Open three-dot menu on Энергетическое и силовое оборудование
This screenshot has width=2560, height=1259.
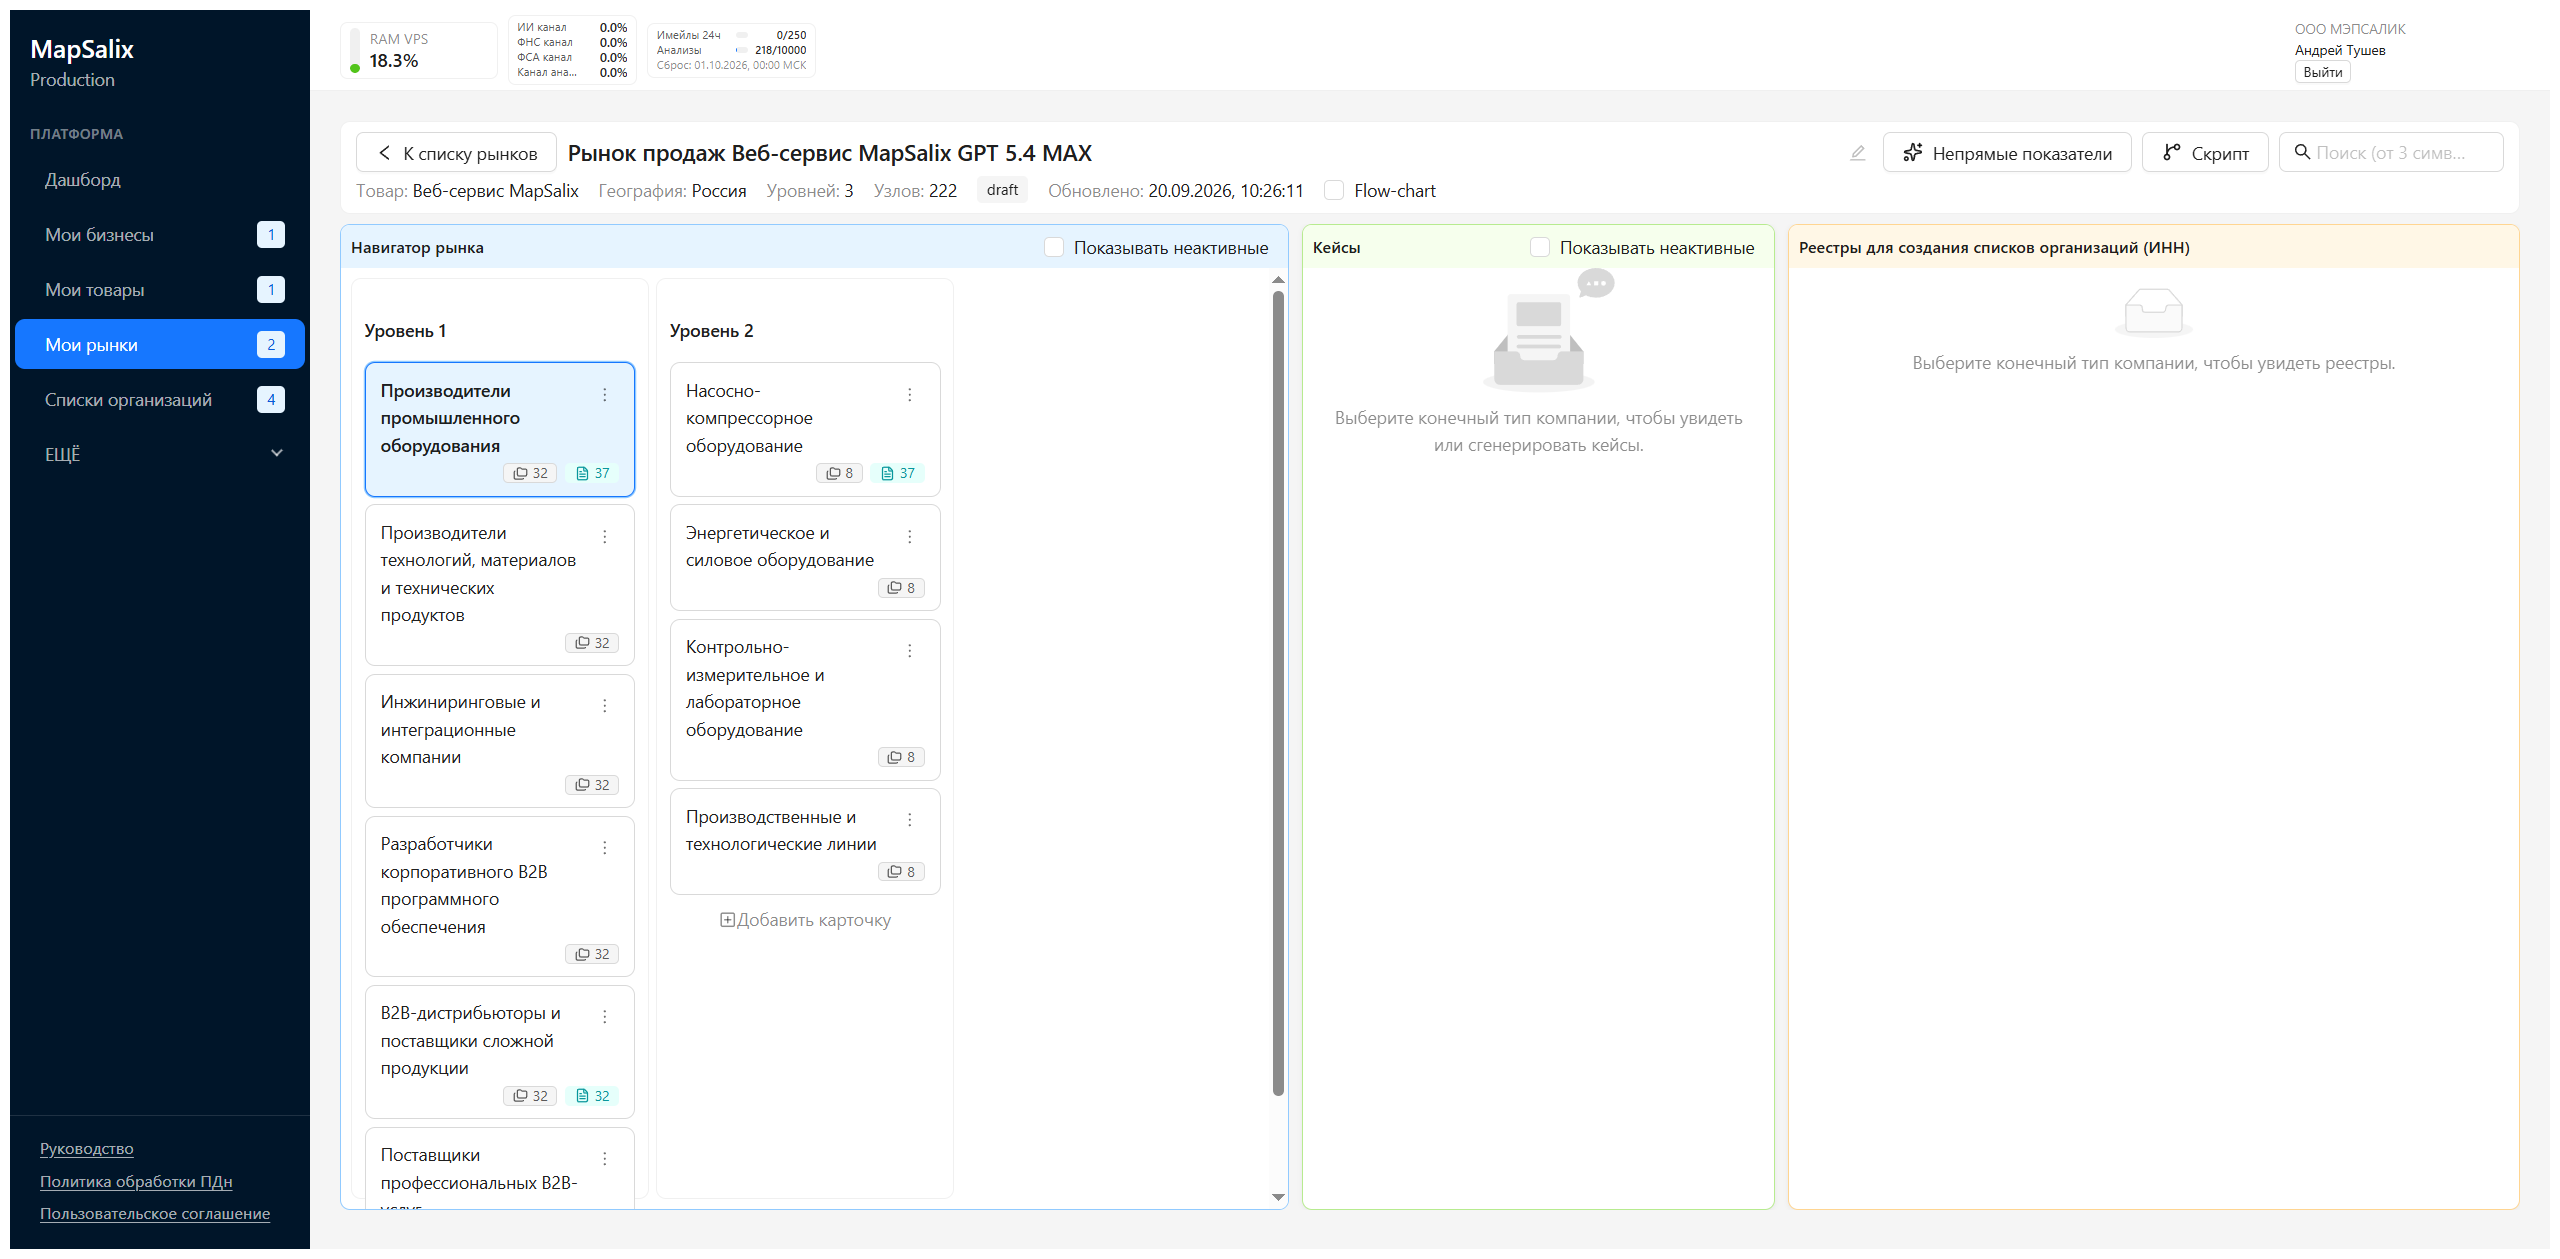tap(910, 537)
